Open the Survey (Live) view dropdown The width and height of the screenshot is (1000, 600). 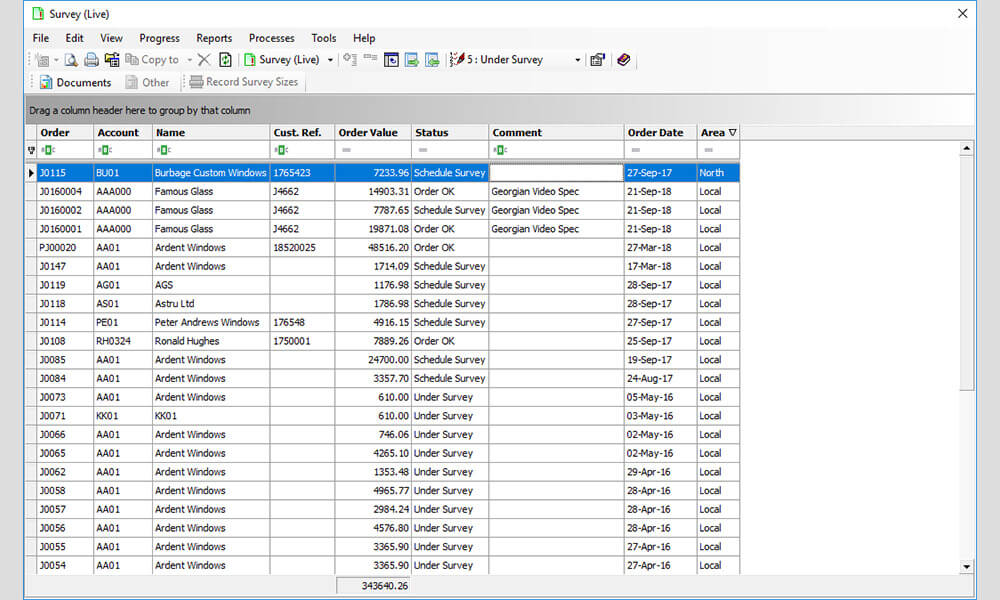click(x=331, y=60)
